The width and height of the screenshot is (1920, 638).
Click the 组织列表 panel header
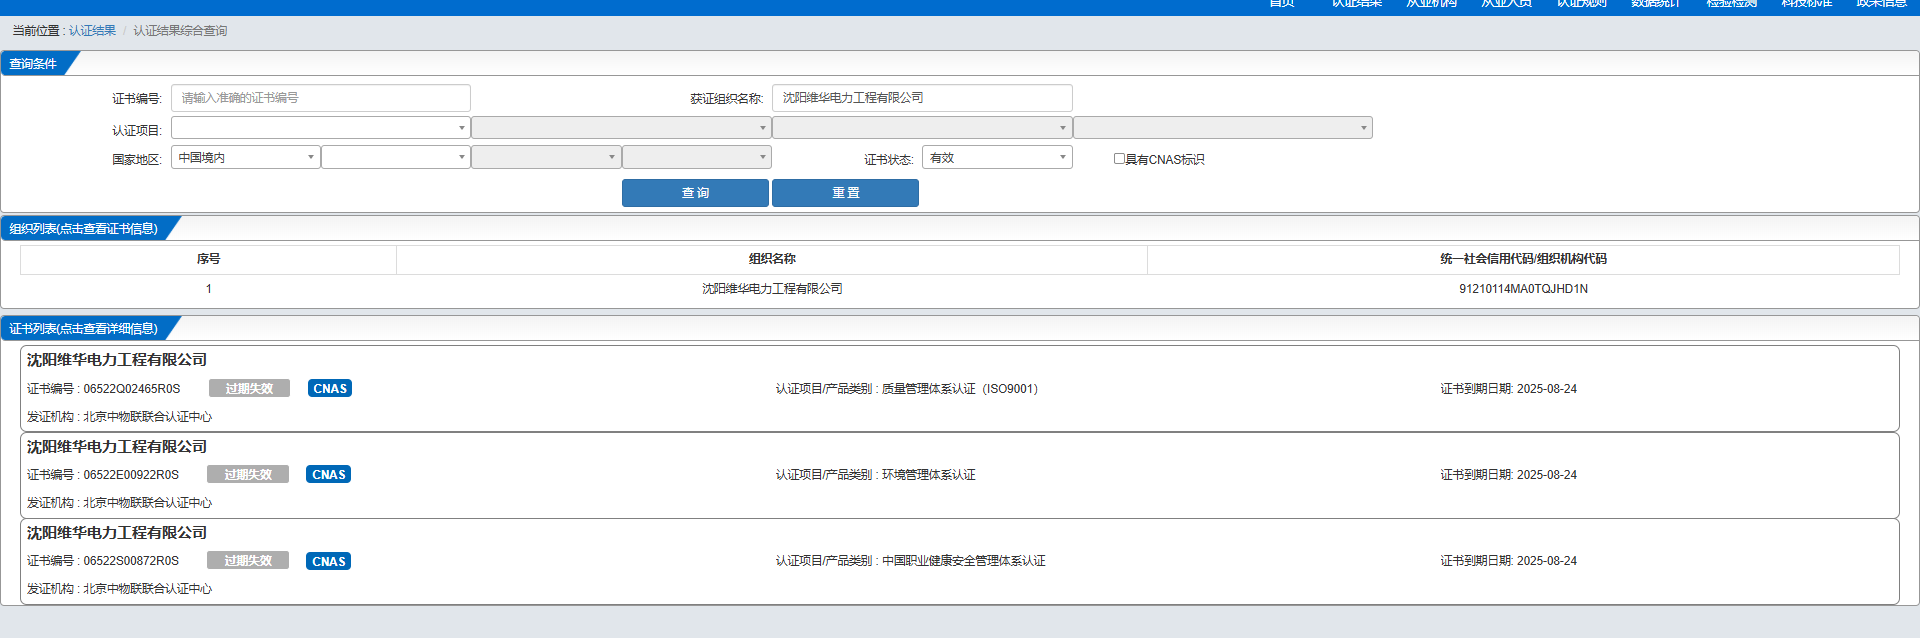(84, 229)
